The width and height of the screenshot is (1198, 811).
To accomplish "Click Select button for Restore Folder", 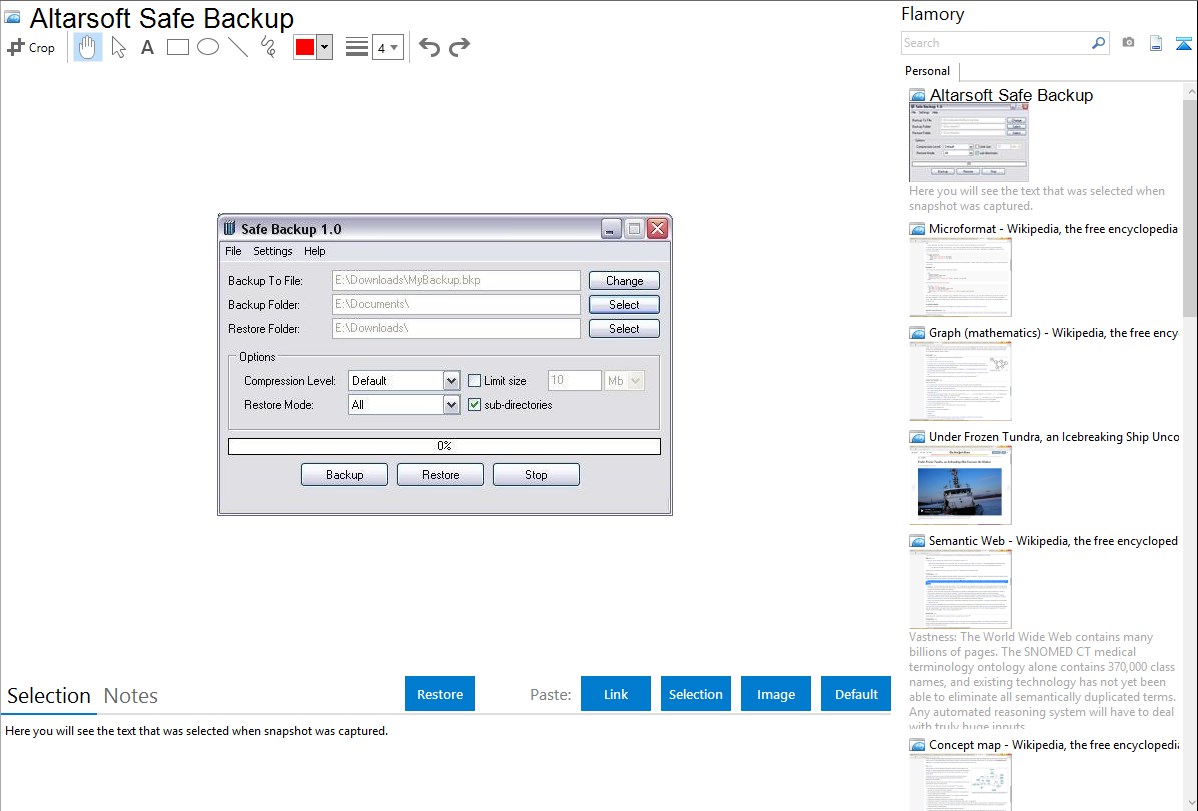I will tap(624, 328).
